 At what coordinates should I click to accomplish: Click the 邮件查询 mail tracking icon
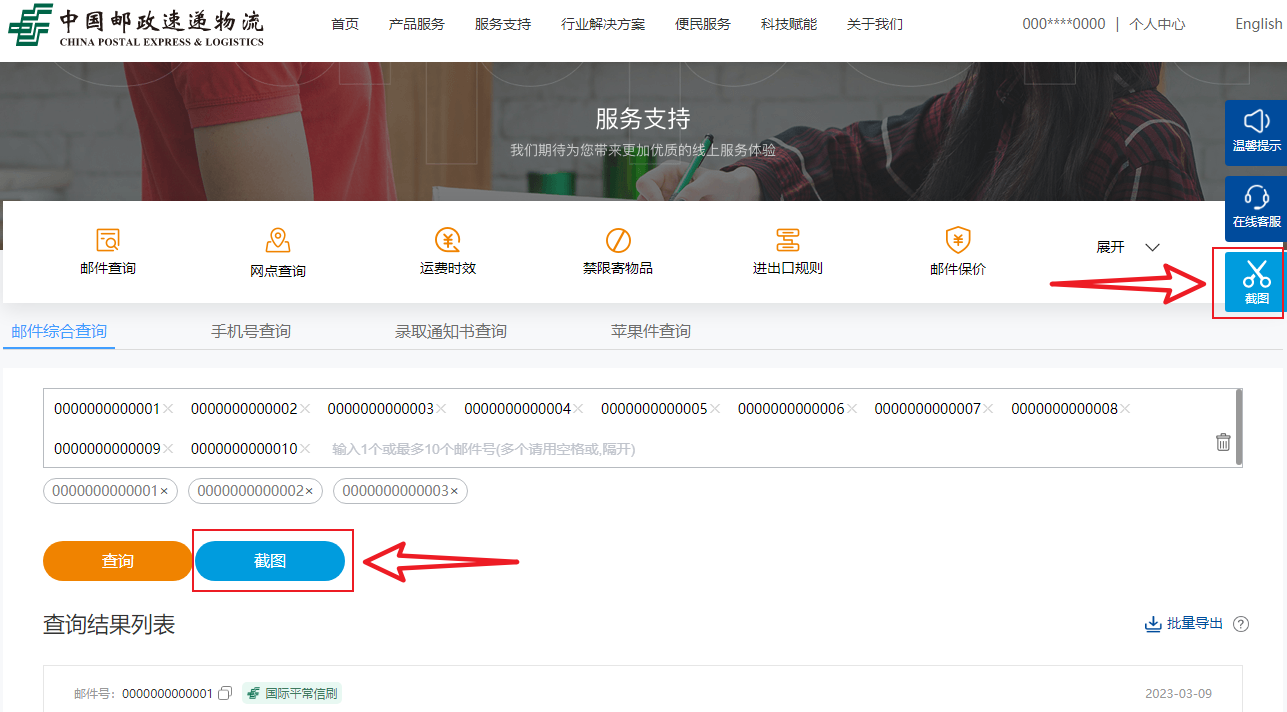[x=108, y=240]
